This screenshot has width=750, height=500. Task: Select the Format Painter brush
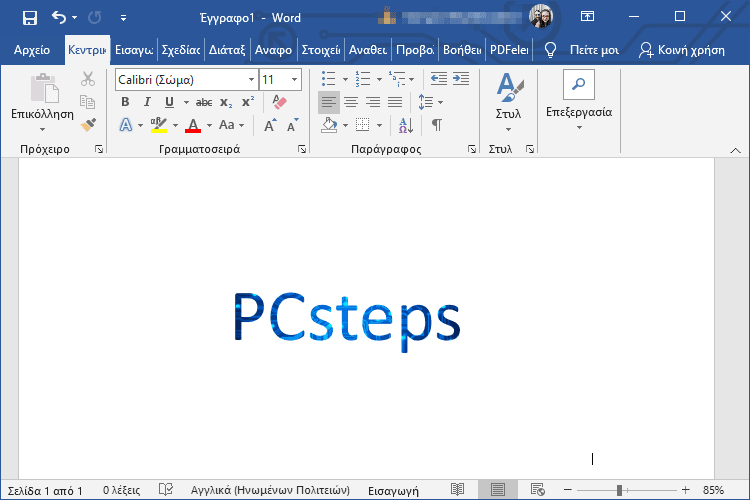(88, 124)
